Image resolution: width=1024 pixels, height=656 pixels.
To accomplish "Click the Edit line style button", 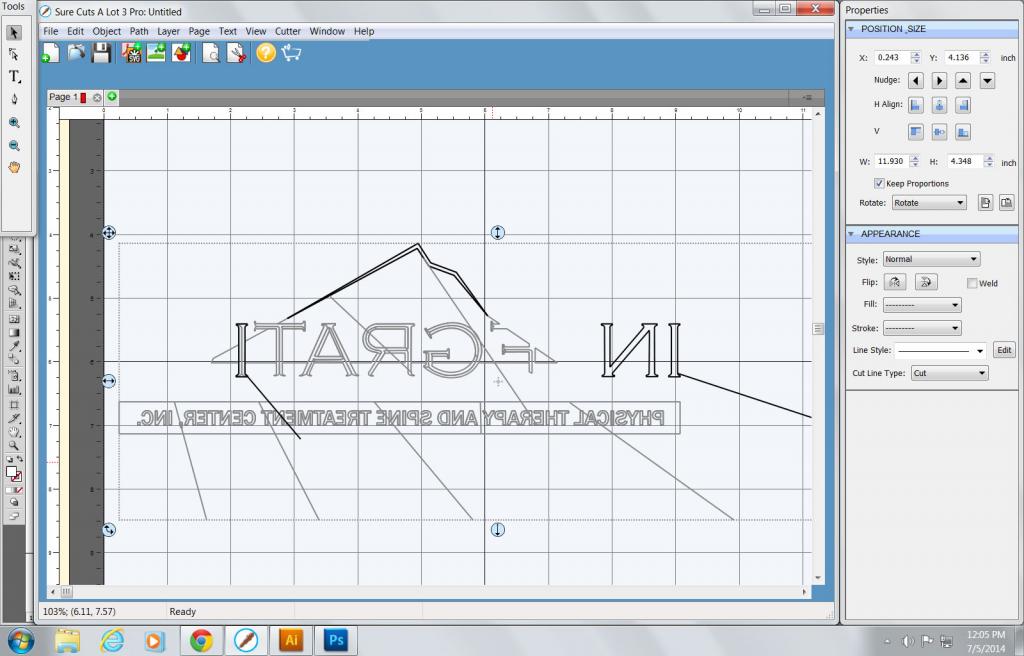I will (1004, 350).
